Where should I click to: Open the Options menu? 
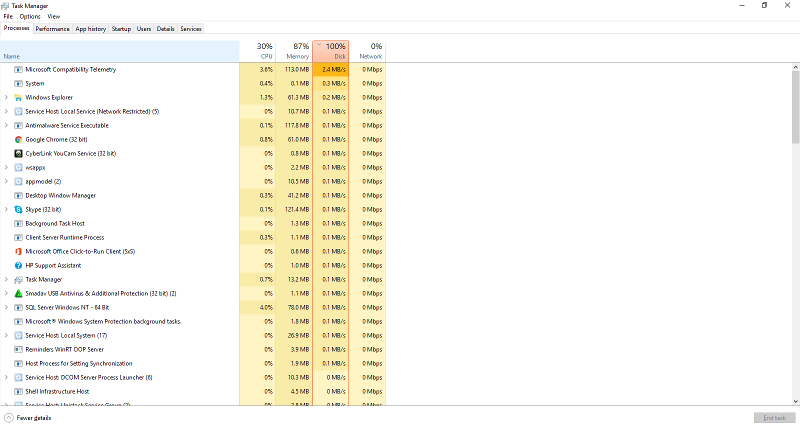point(30,16)
